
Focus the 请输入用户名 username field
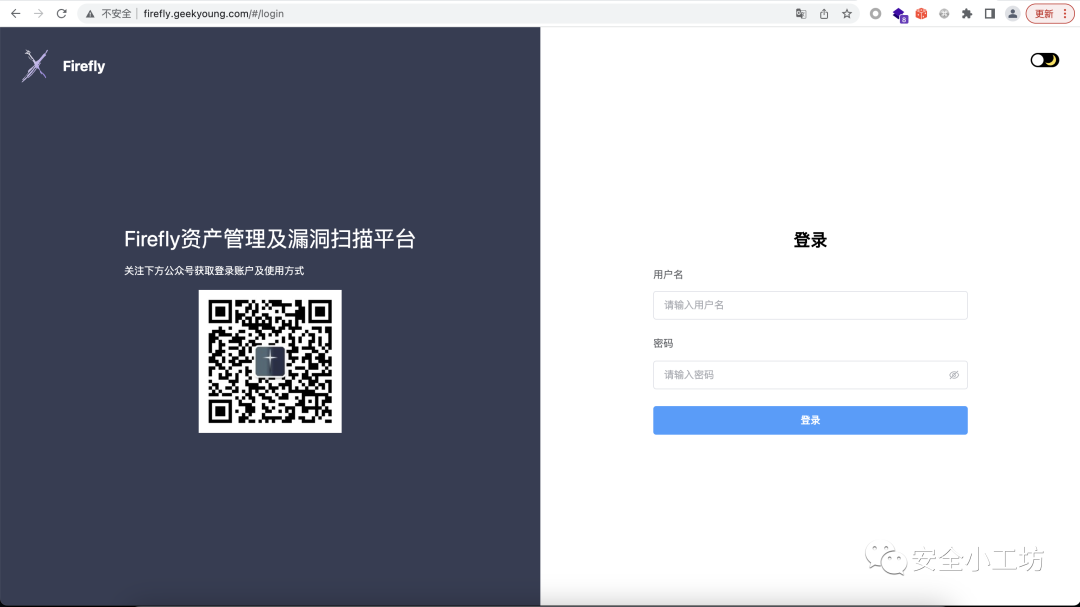(810, 305)
